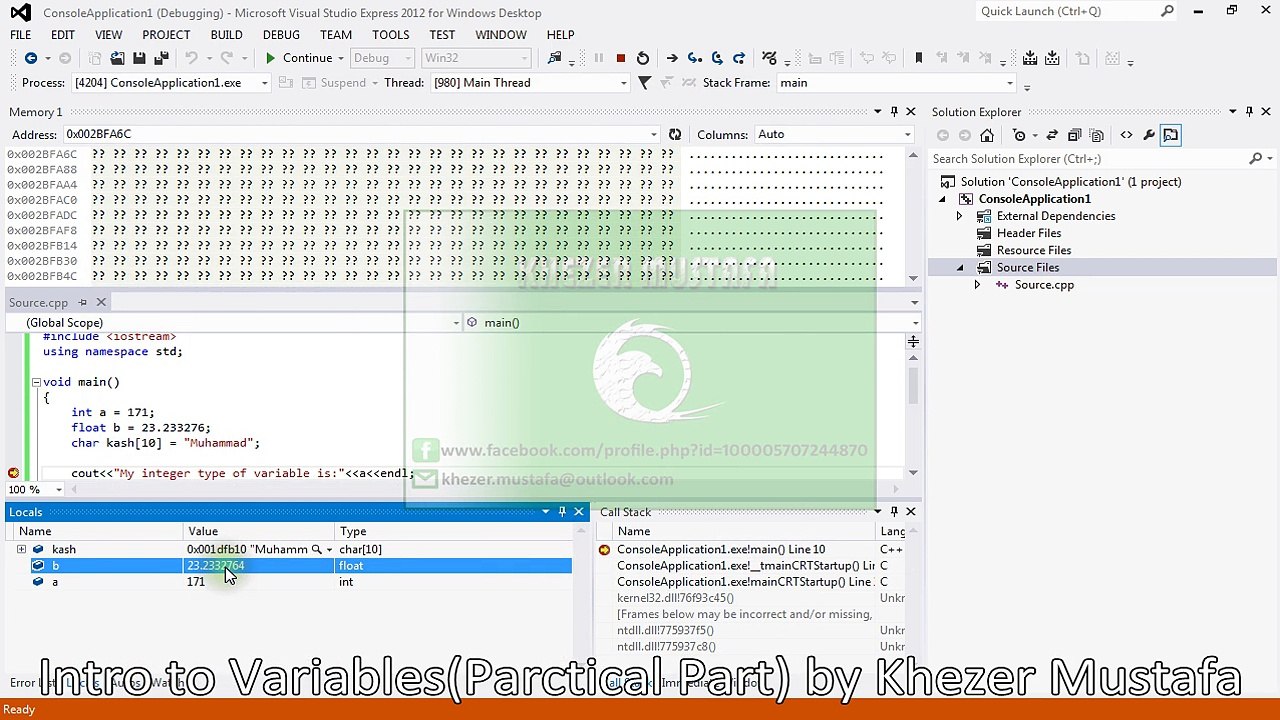This screenshot has height=720, width=1280.
Task: Open the Stack Frame dropdown
Action: (x=1010, y=83)
